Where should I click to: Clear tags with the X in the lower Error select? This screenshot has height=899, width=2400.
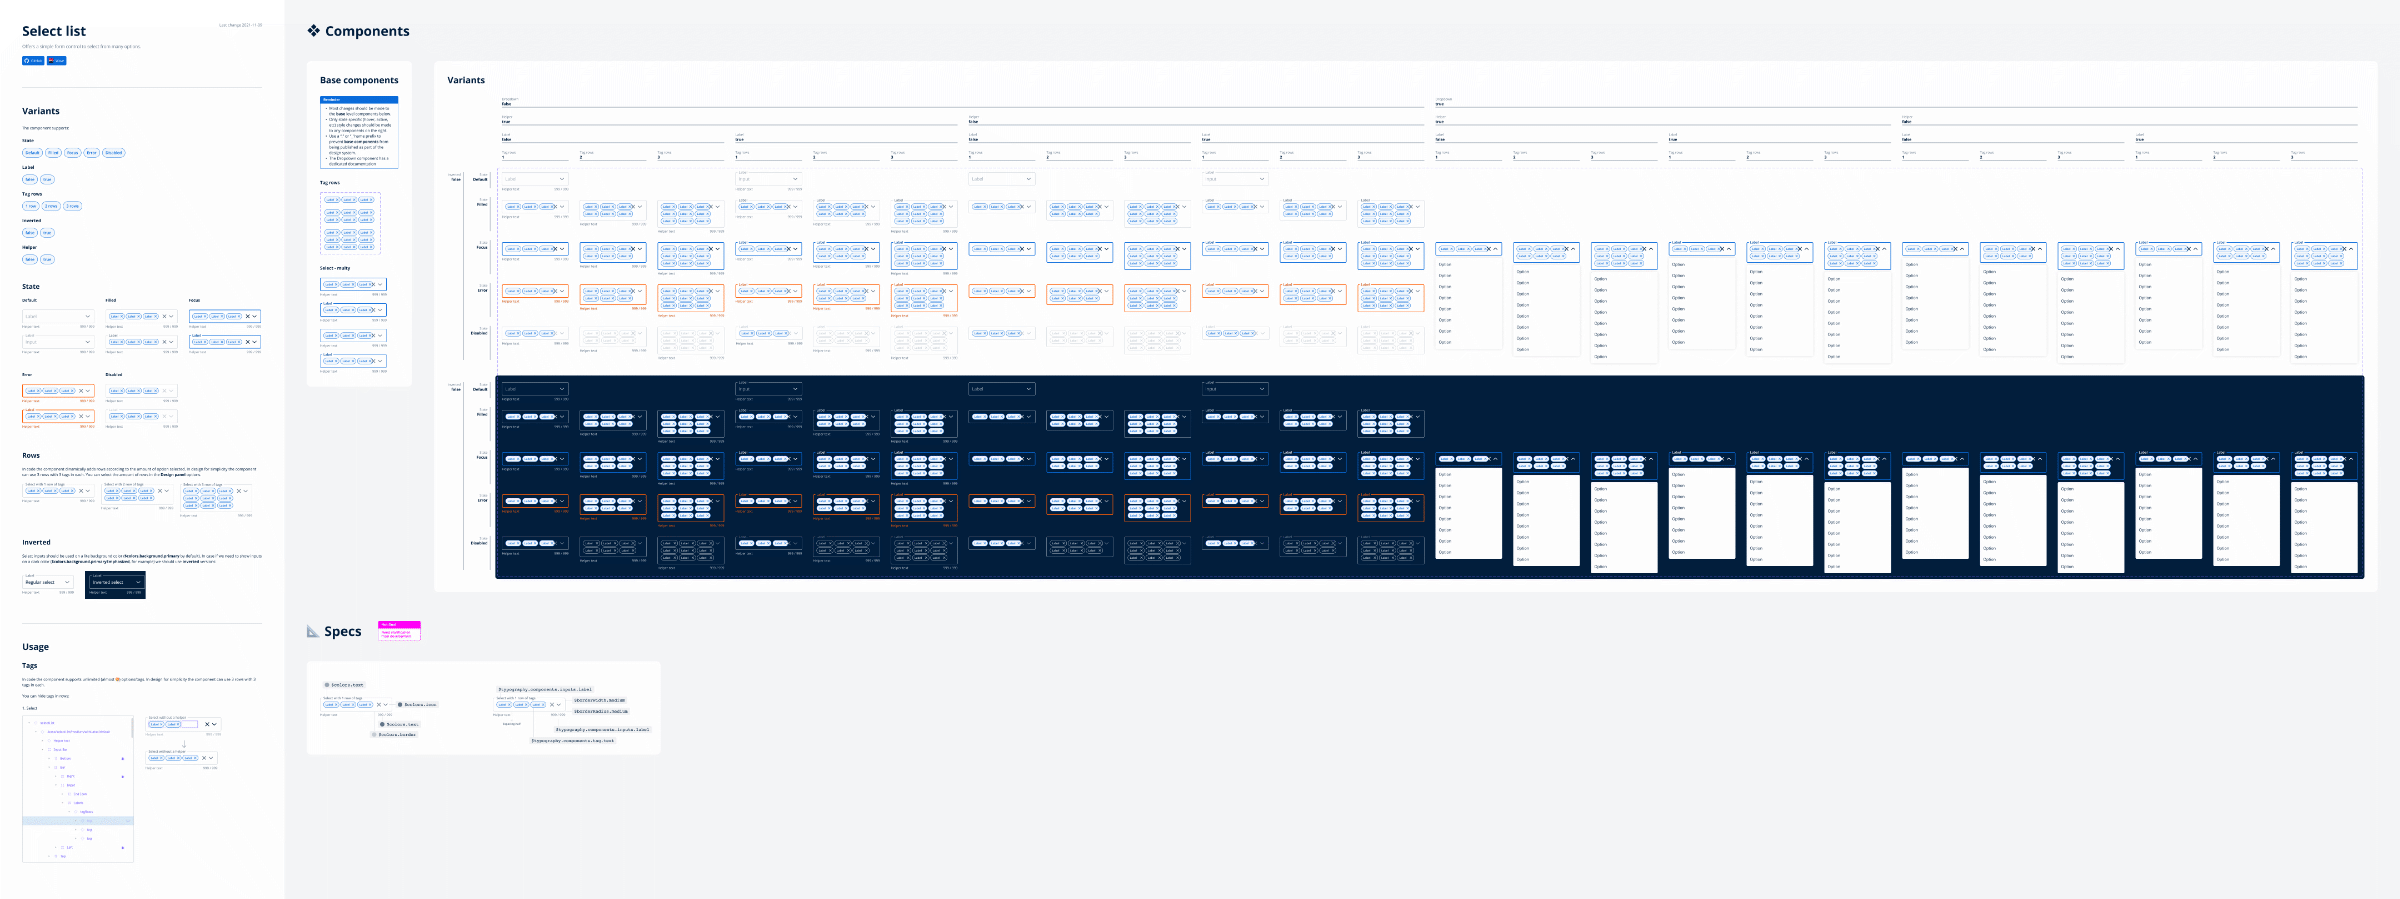tap(80, 416)
